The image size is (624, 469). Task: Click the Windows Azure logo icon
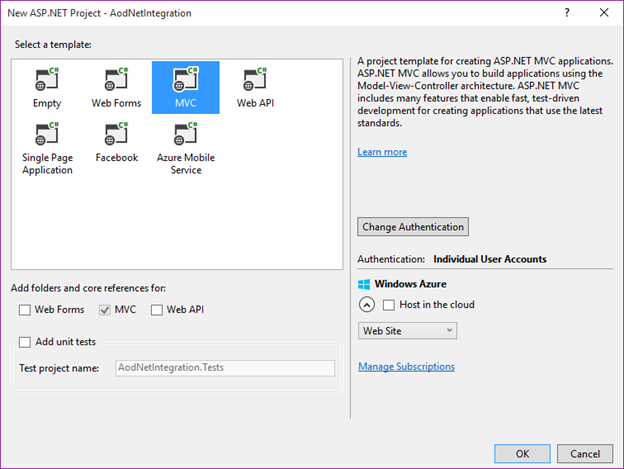tap(364, 284)
